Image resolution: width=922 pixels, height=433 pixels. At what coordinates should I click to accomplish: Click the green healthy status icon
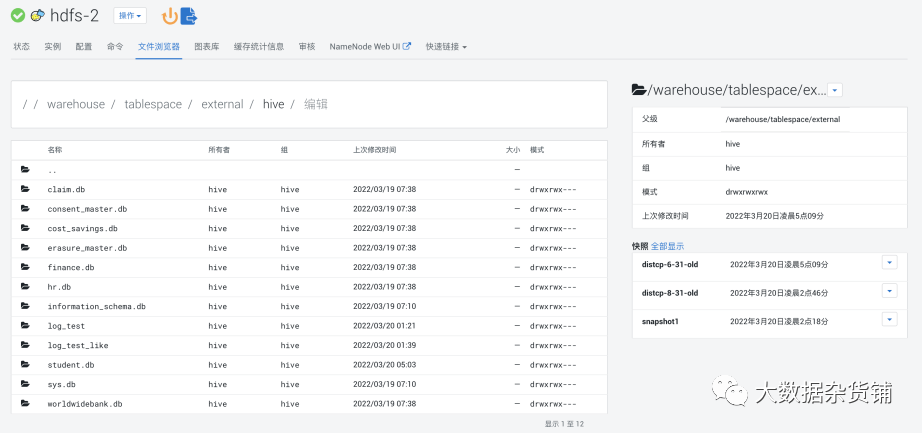pyautogui.click(x=18, y=16)
